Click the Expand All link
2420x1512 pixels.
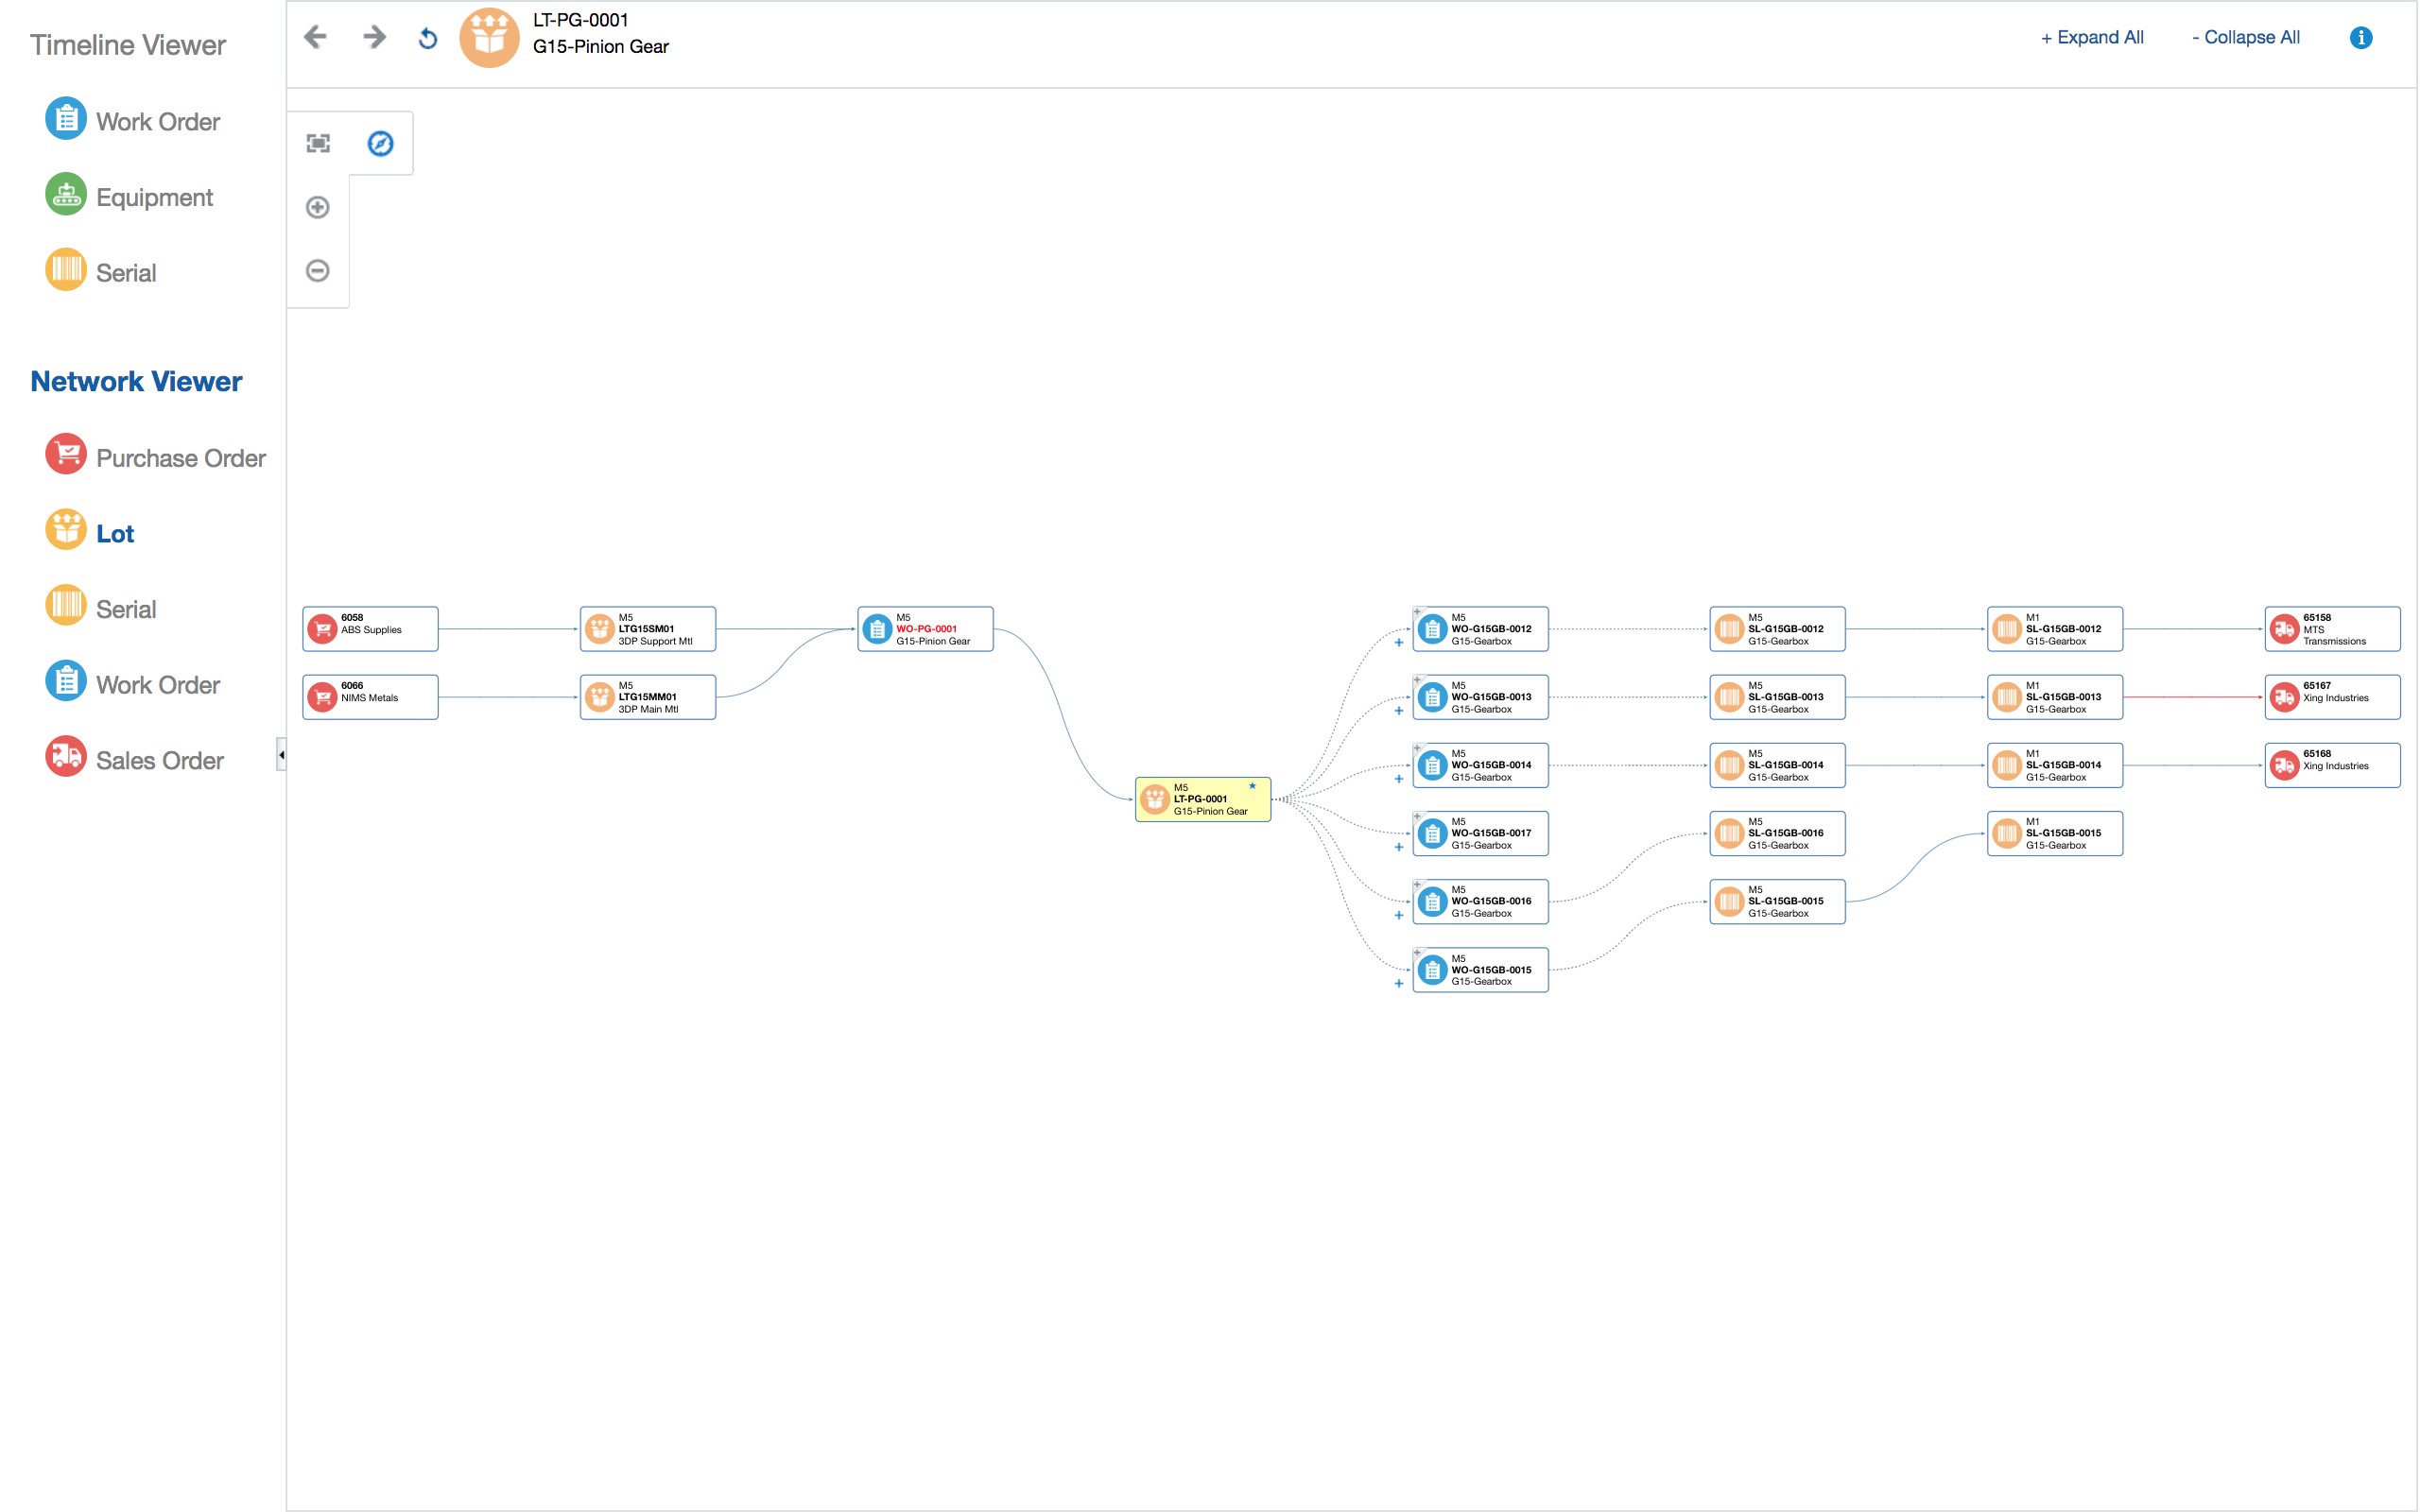(x=2092, y=37)
